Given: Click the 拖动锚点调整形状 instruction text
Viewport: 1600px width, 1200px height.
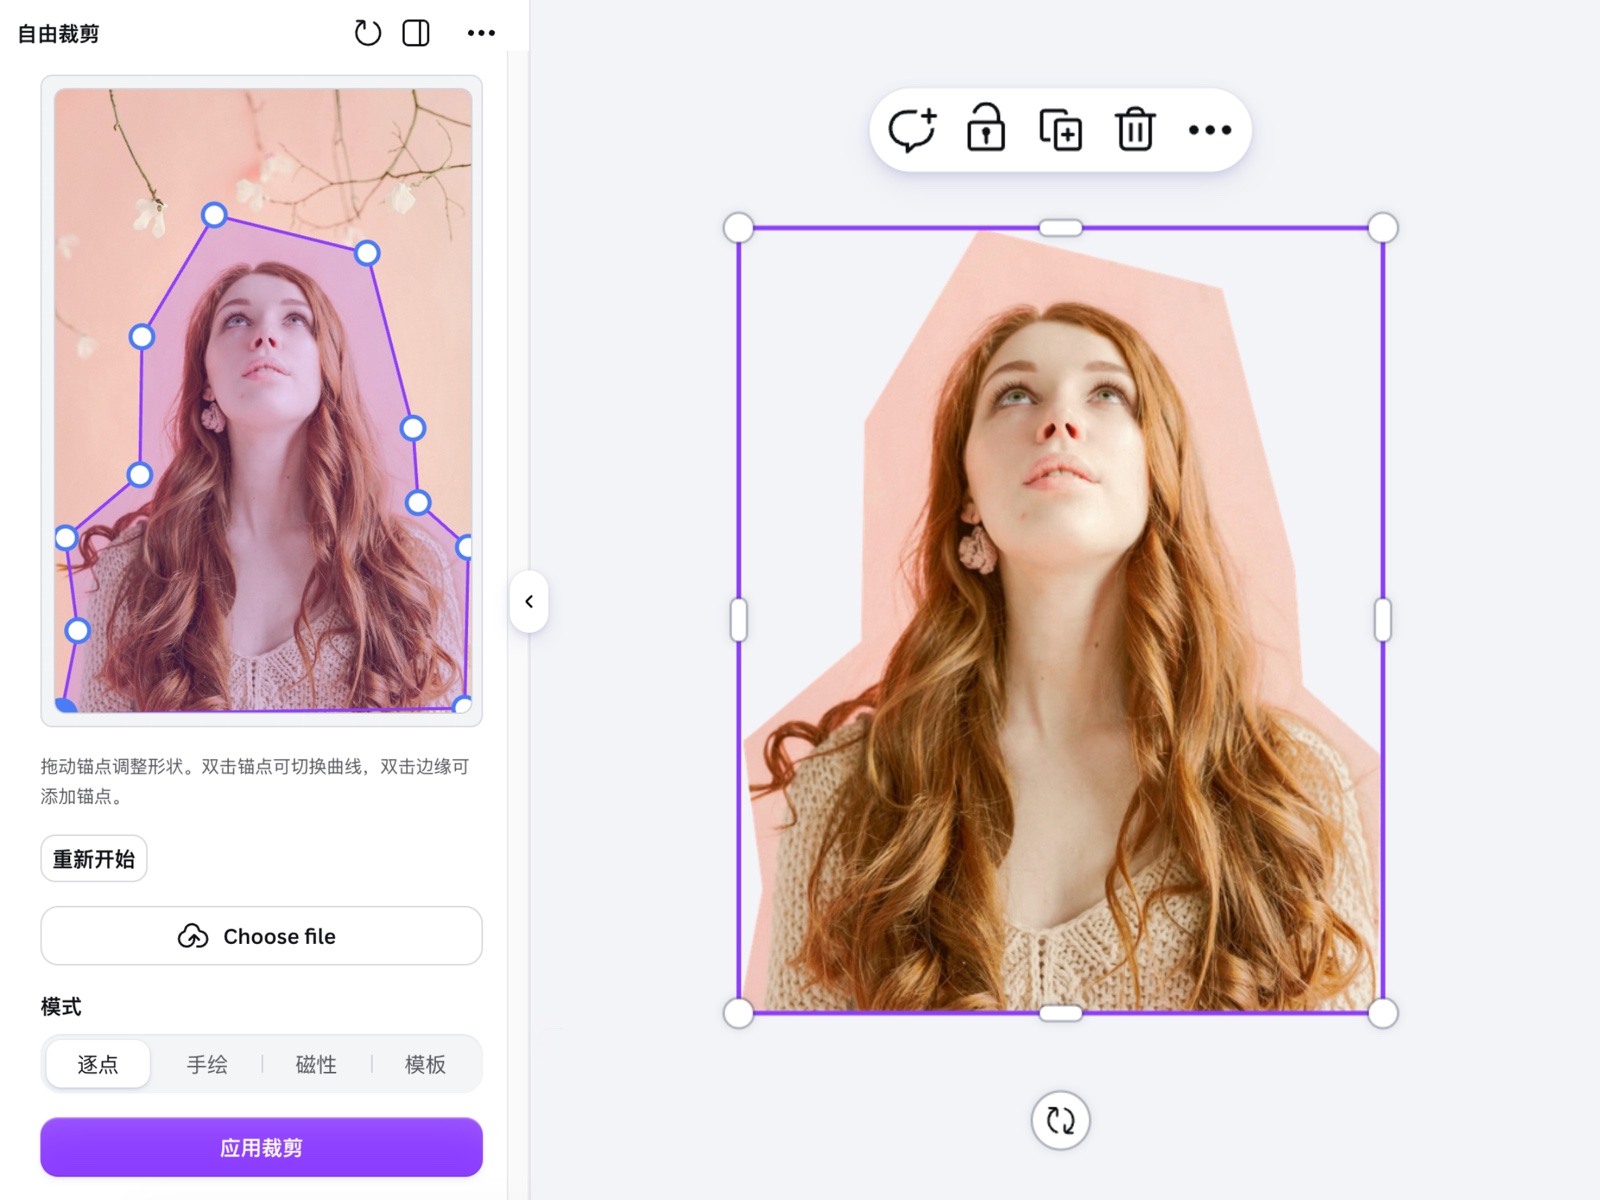Looking at the screenshot, I should pyautogui.click(x=255, y=781).
